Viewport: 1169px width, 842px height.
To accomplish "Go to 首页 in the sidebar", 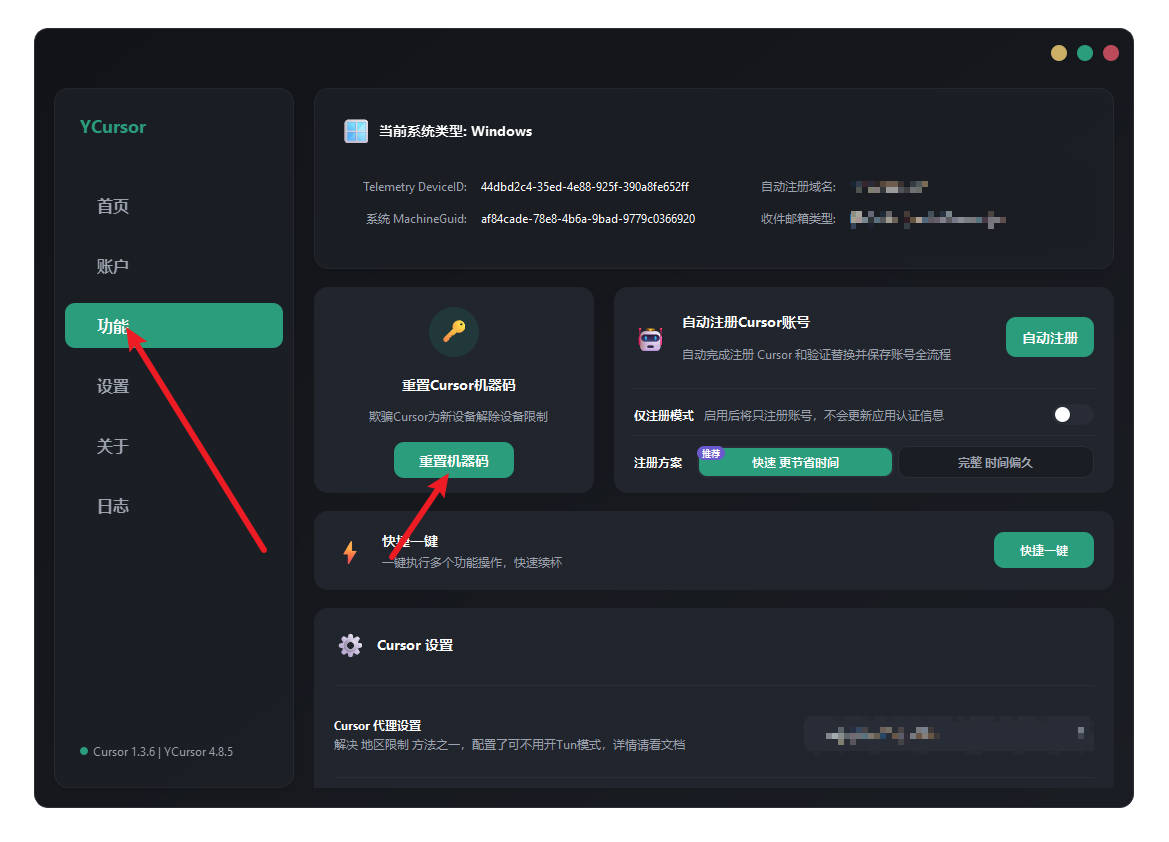I will [x=113, y=206].
